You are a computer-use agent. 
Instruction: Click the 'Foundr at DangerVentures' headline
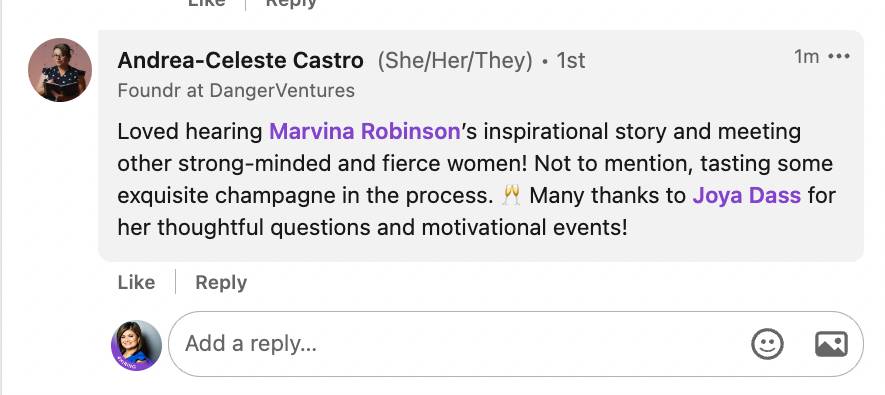pos(236,90)
